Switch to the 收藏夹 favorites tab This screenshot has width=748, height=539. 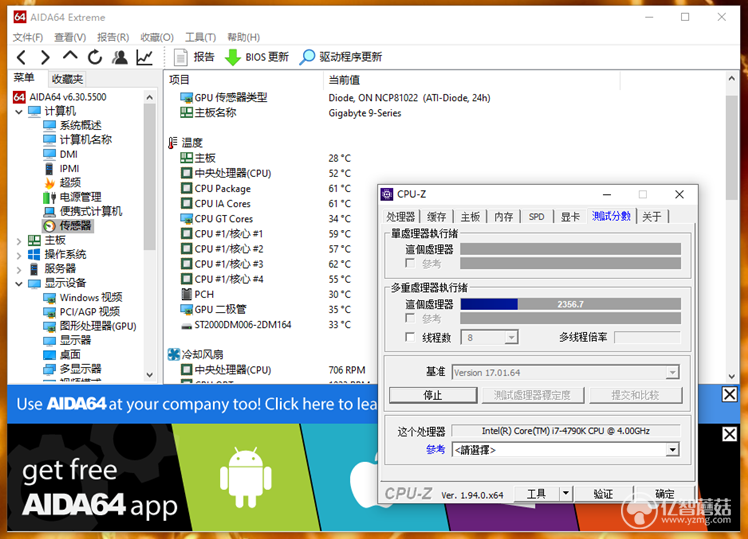pos(67,79)
